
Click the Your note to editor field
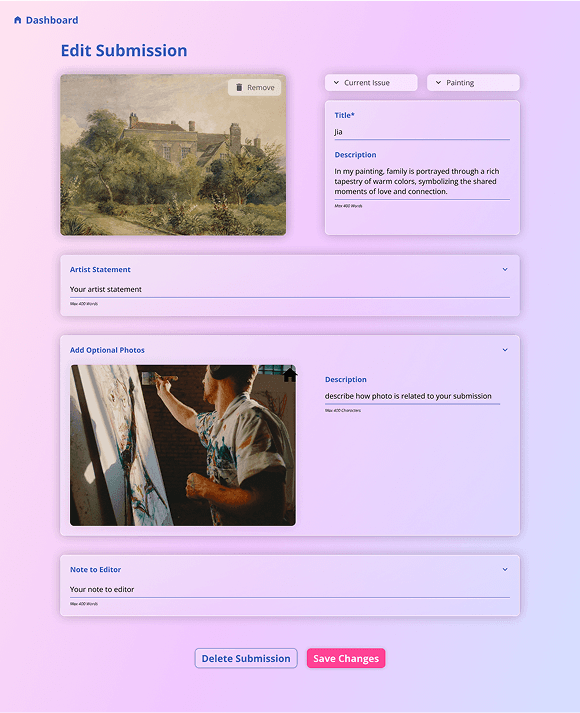(290, 590)
